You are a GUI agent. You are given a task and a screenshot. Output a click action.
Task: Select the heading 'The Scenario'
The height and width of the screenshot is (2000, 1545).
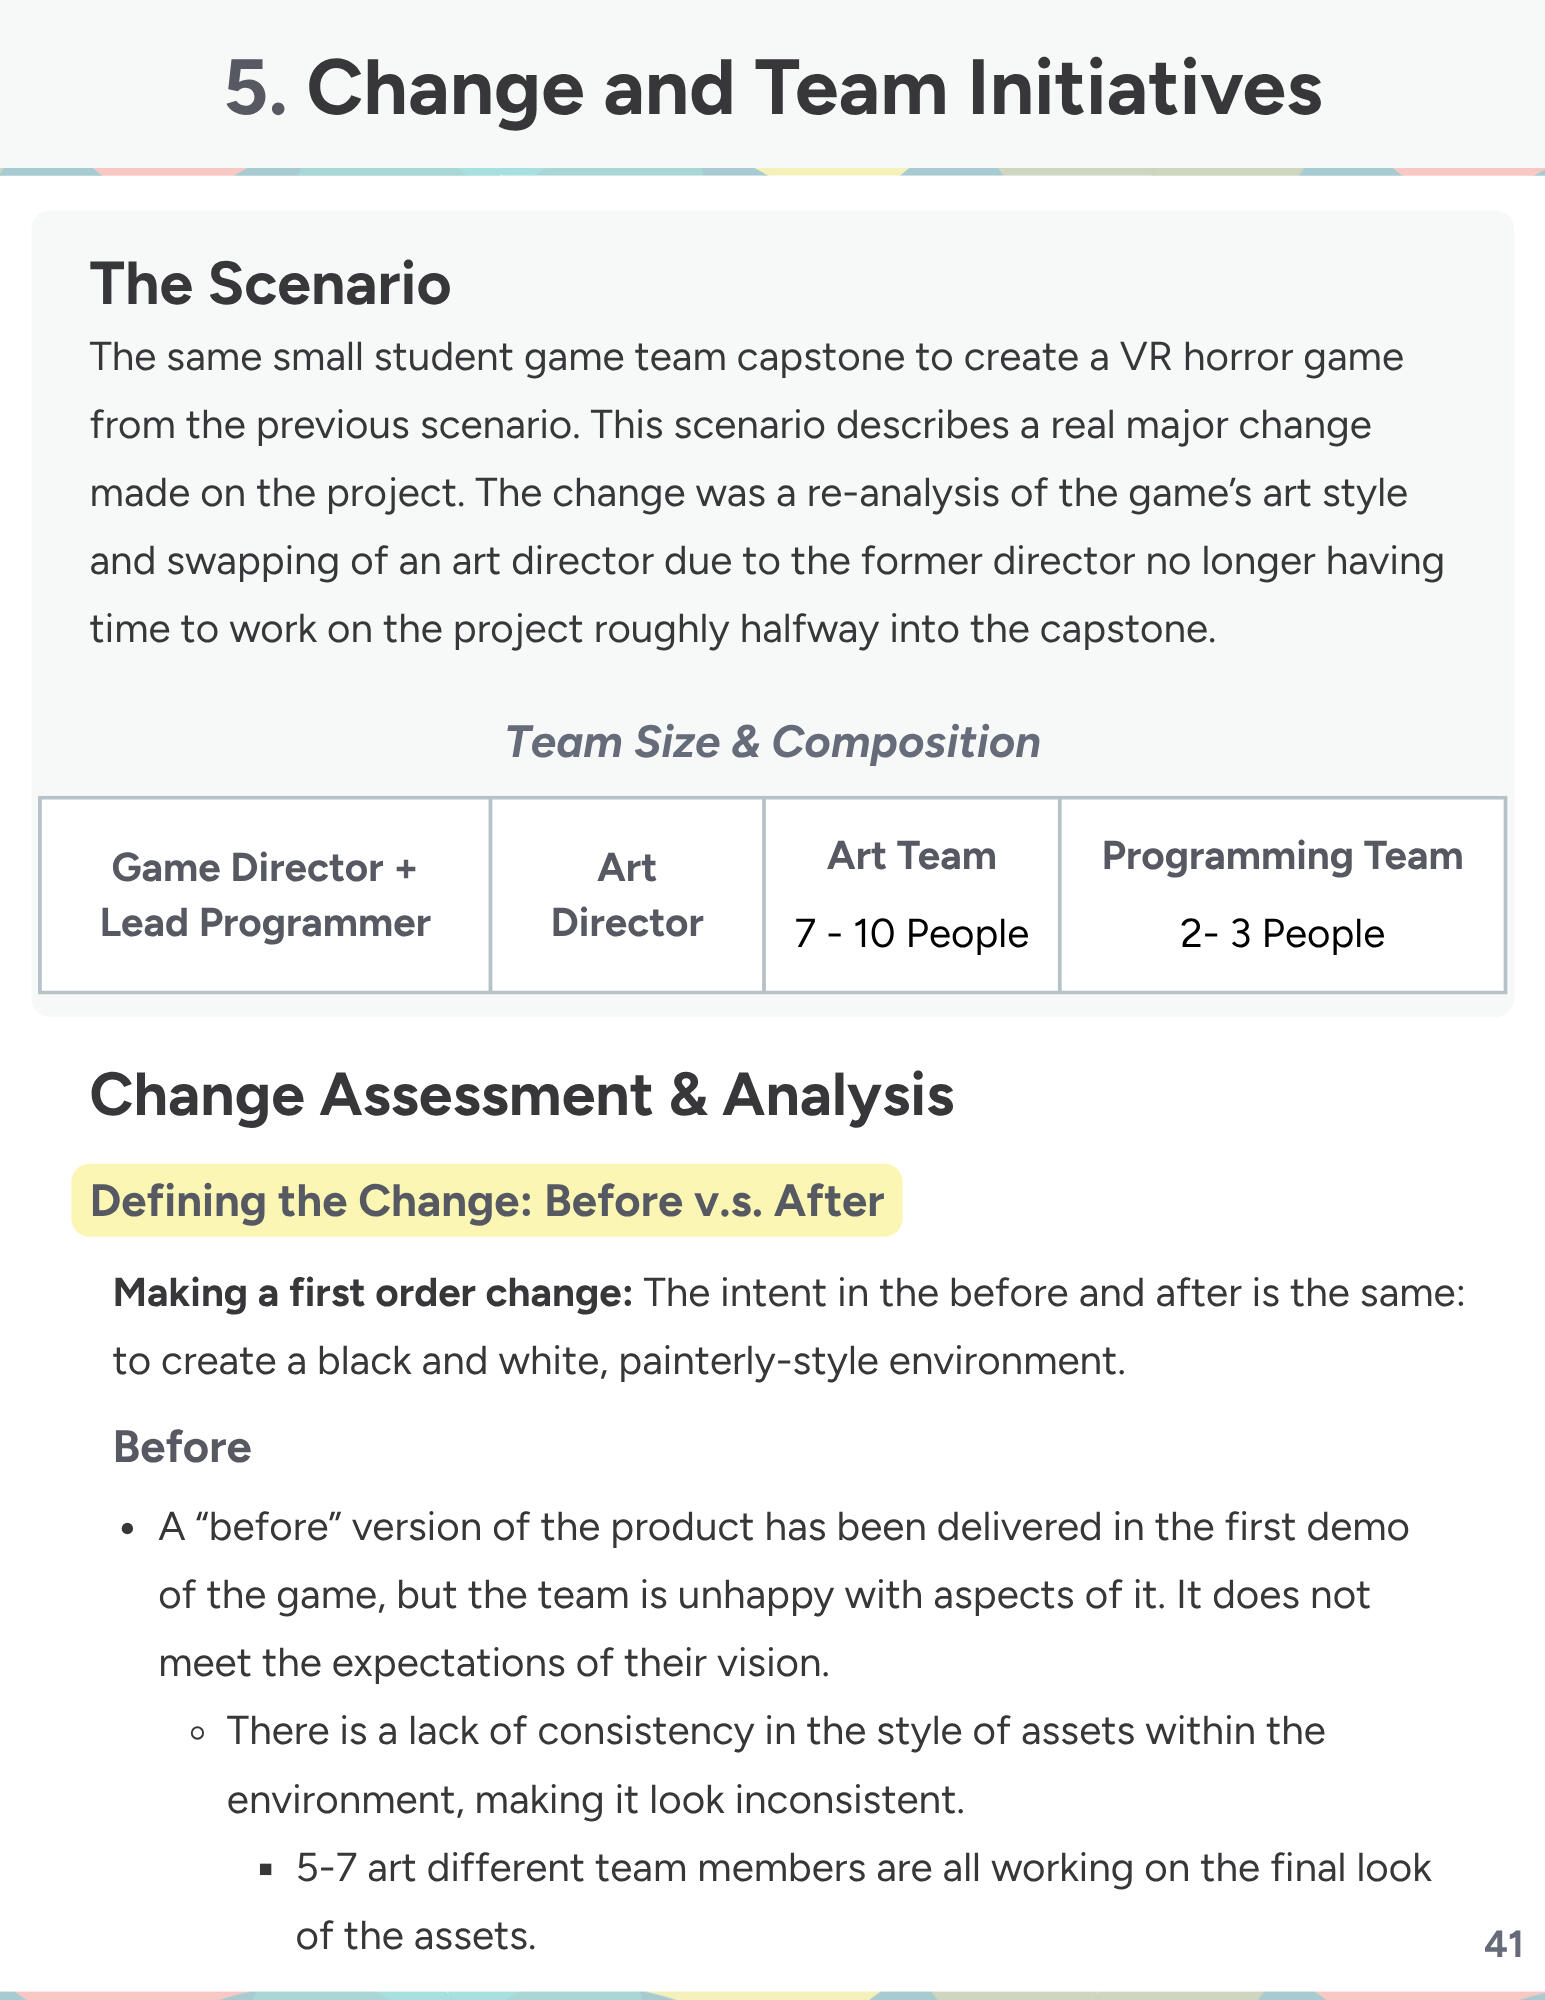(270, 283)
